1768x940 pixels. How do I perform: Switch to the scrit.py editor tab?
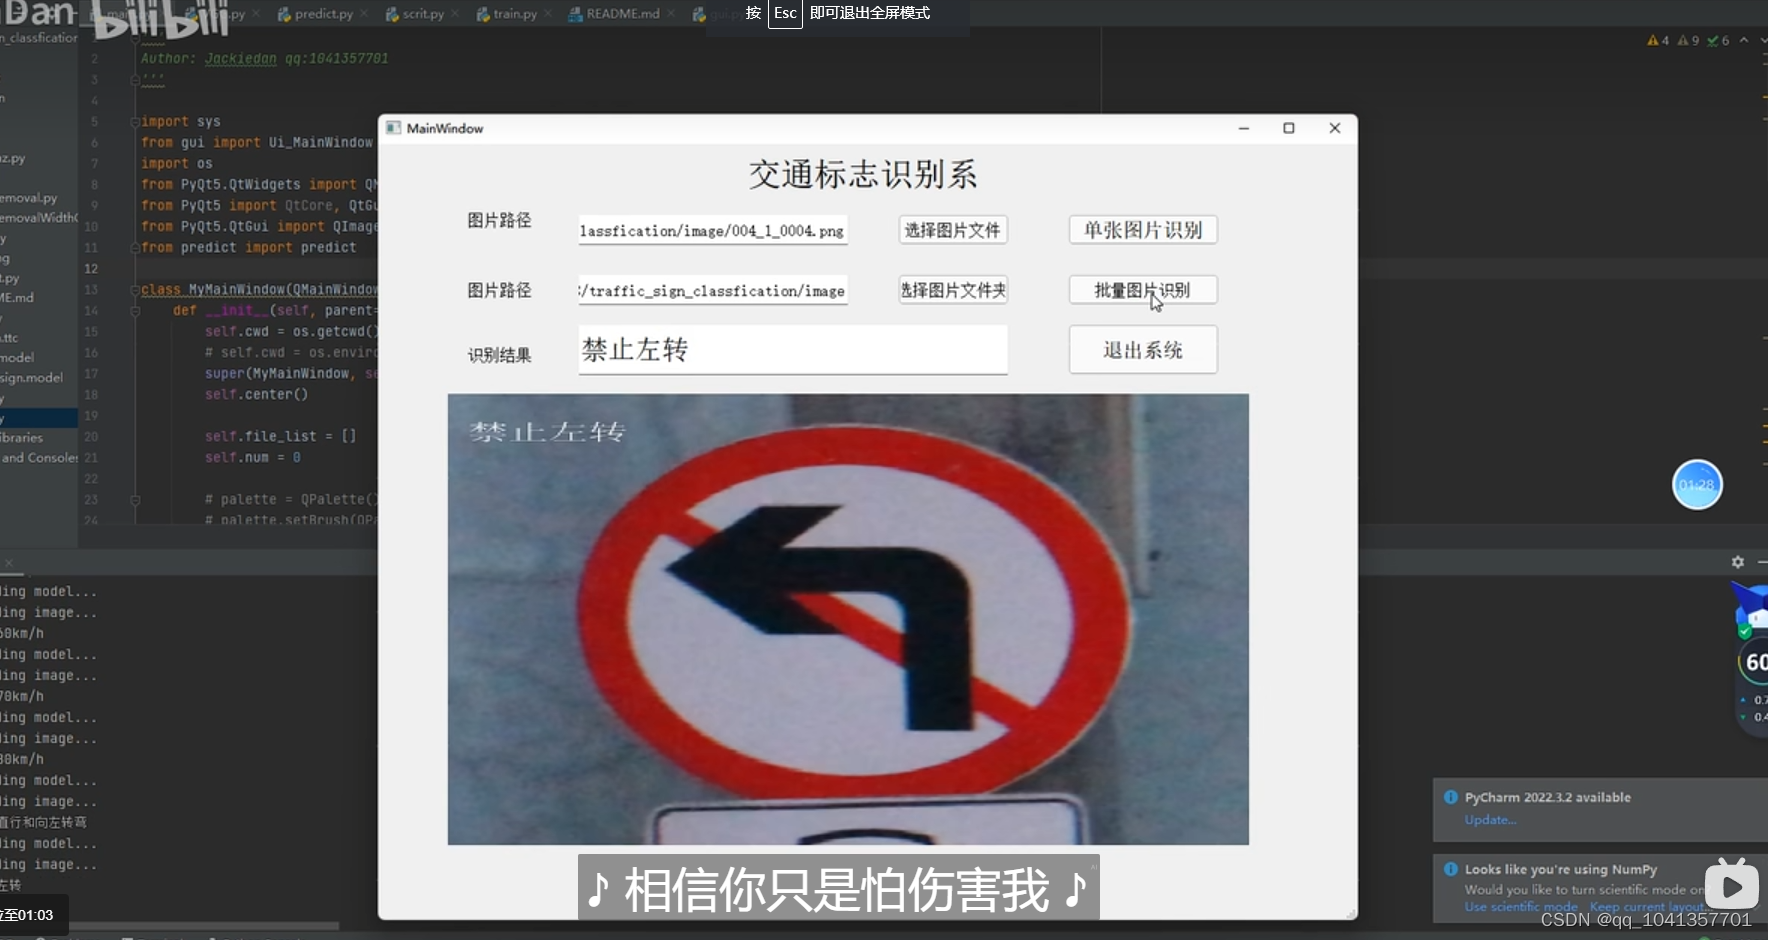[x=423, y=14]
